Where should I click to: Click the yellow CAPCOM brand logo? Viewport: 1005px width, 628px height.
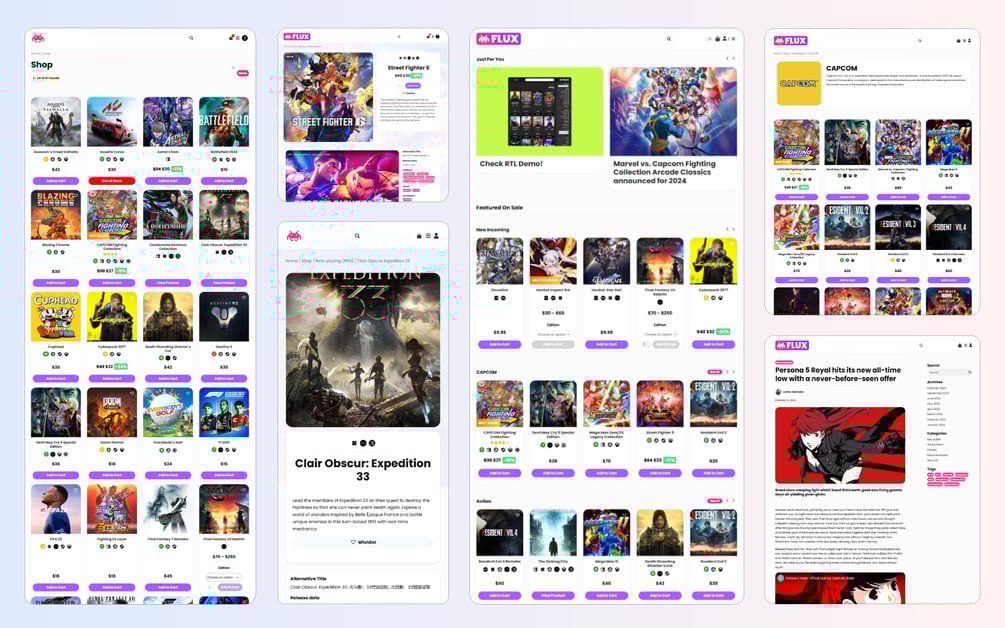[x=799, y=83]
